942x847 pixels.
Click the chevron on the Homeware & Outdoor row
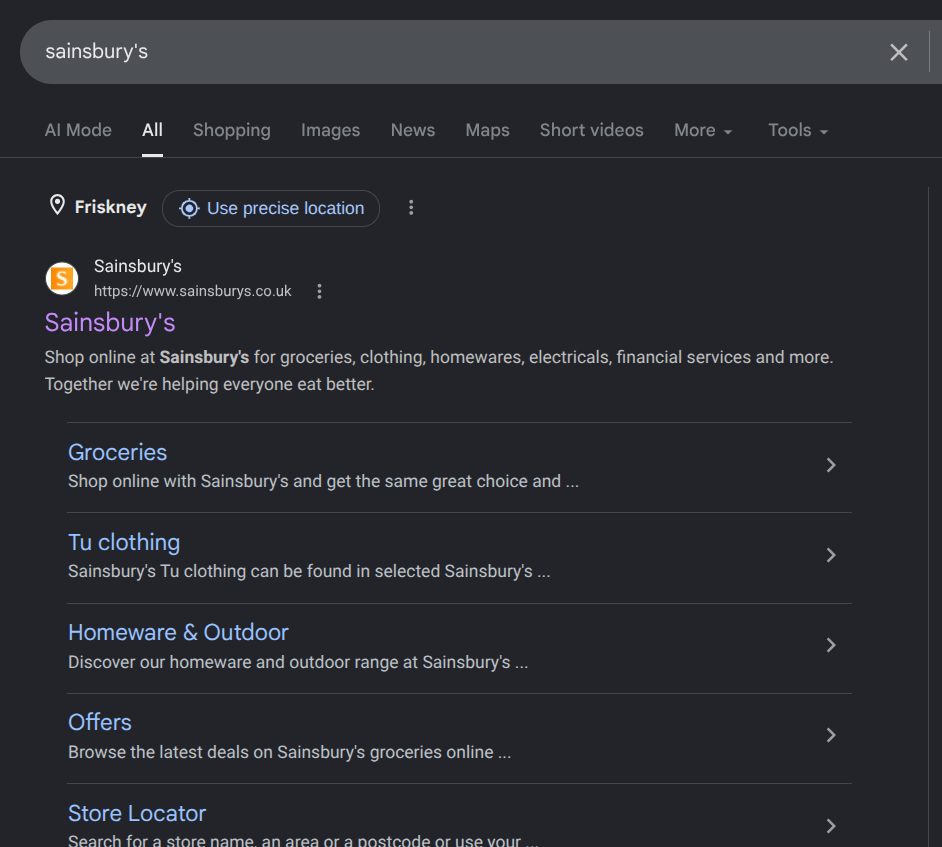[831, 645]
